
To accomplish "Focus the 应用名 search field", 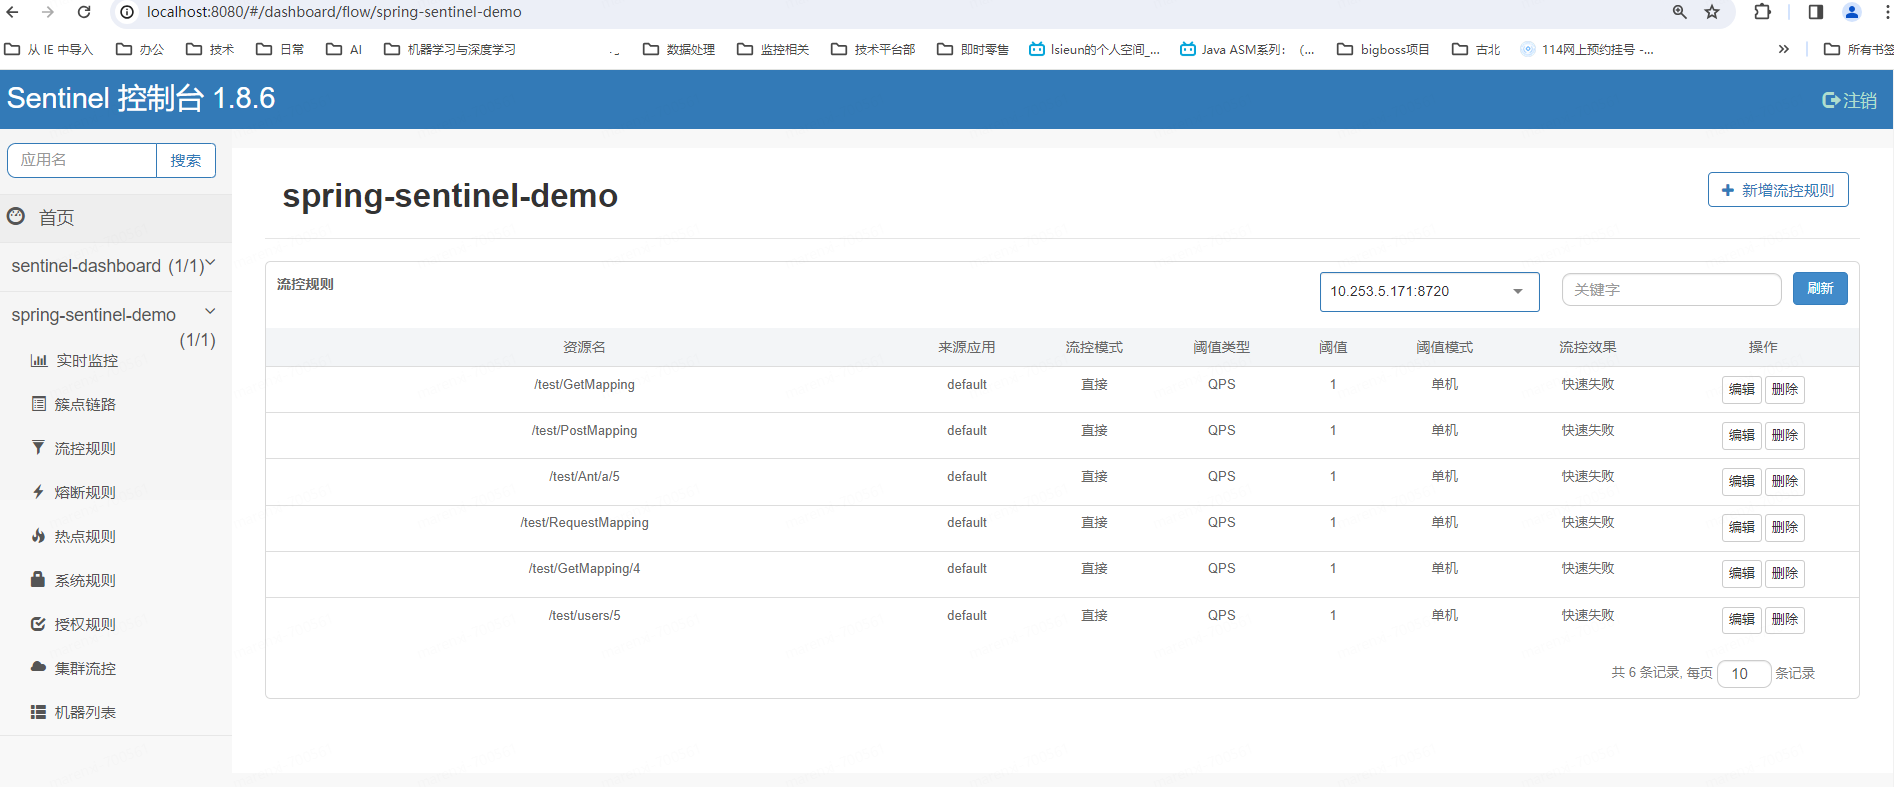I will [82, 160].
